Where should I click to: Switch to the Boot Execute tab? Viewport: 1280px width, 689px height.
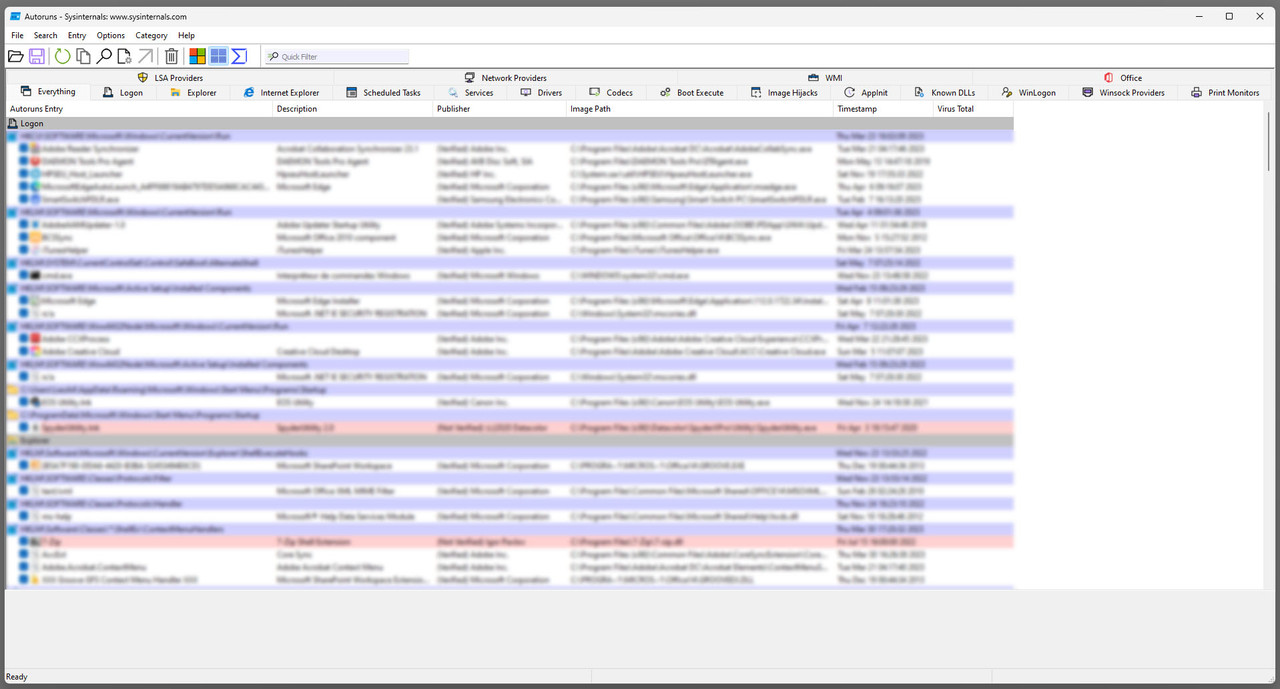coord(692,93)
